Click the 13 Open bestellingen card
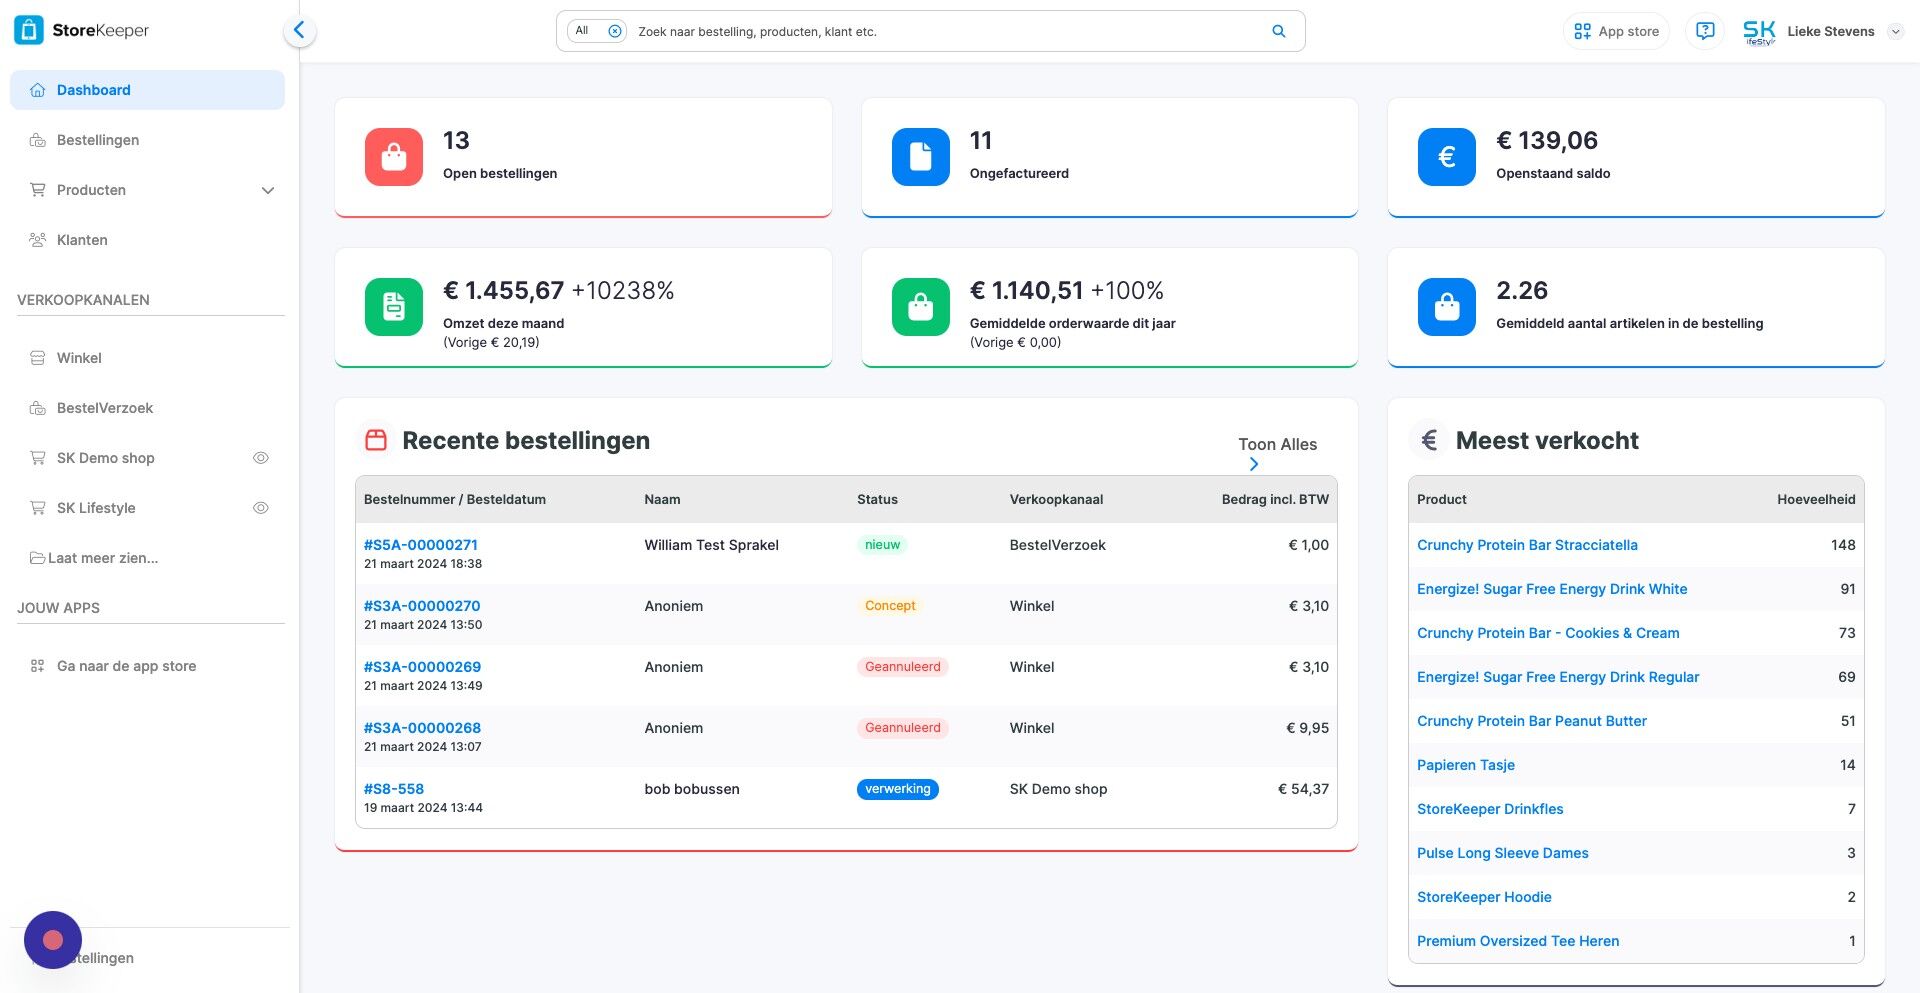Image resolution: width=1920 pixels, height=993 pixels. [x=583, y=157]
